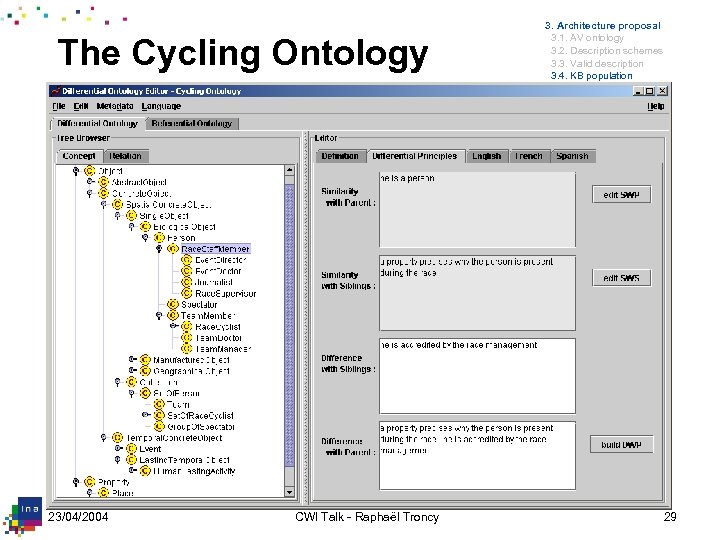Image resolution: width=720 pixels, height=540 pixels.
Task: Select the LastingTemporalObject tree item
Action: click(185, 460)
